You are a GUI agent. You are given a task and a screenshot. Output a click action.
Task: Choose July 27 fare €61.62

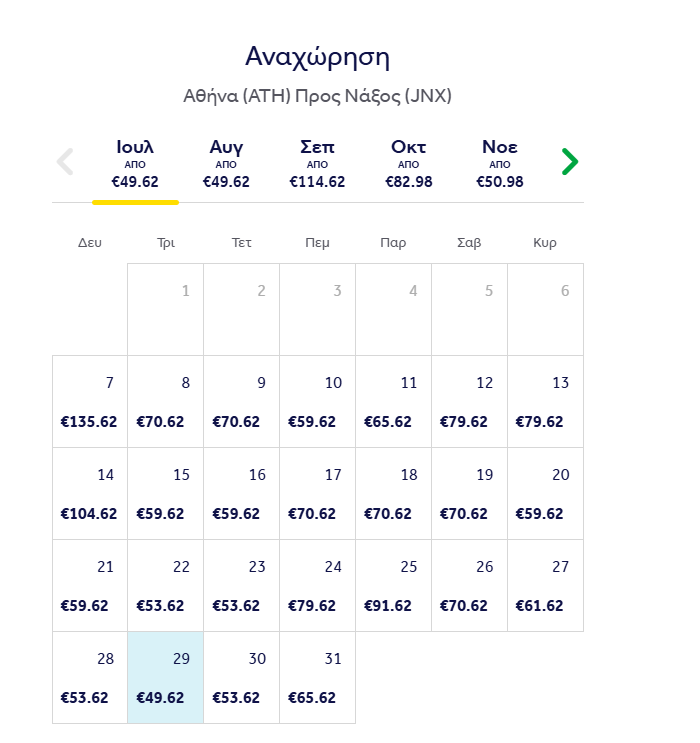[545, 585]
